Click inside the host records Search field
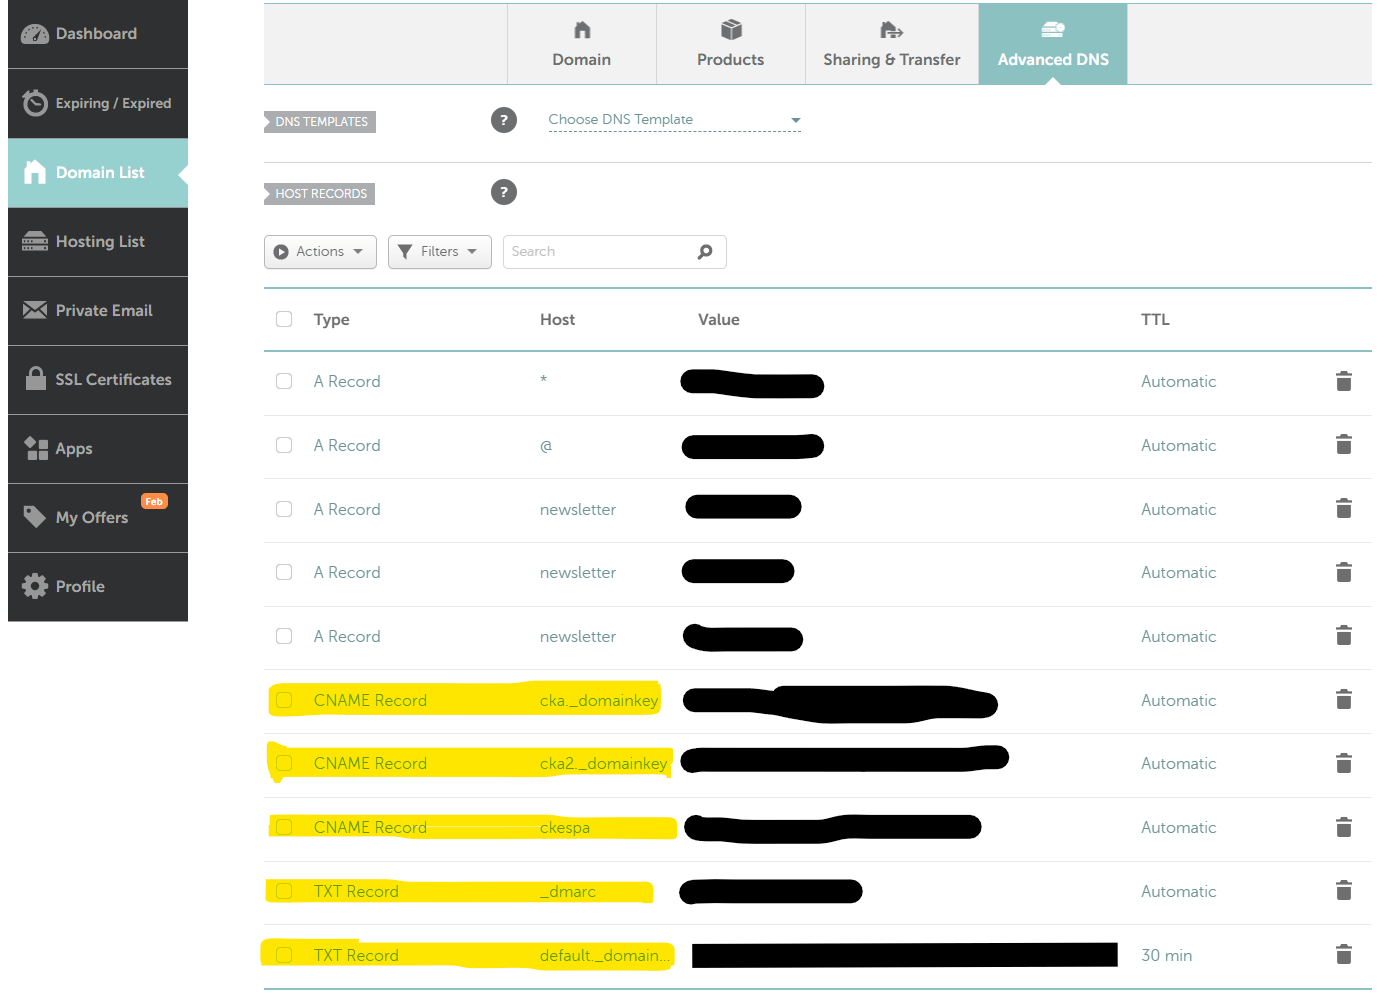 pos(600,251)
